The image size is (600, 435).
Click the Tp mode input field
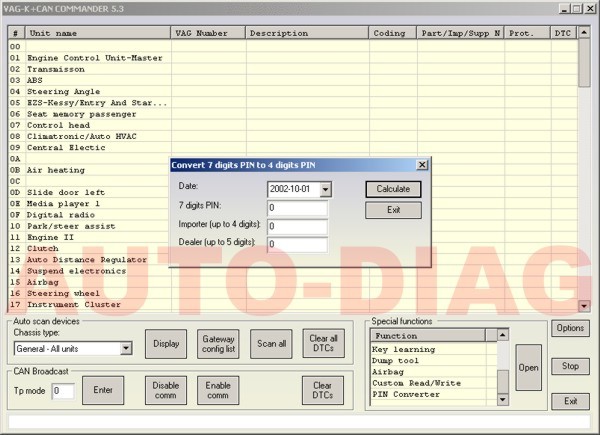(63, 391)
